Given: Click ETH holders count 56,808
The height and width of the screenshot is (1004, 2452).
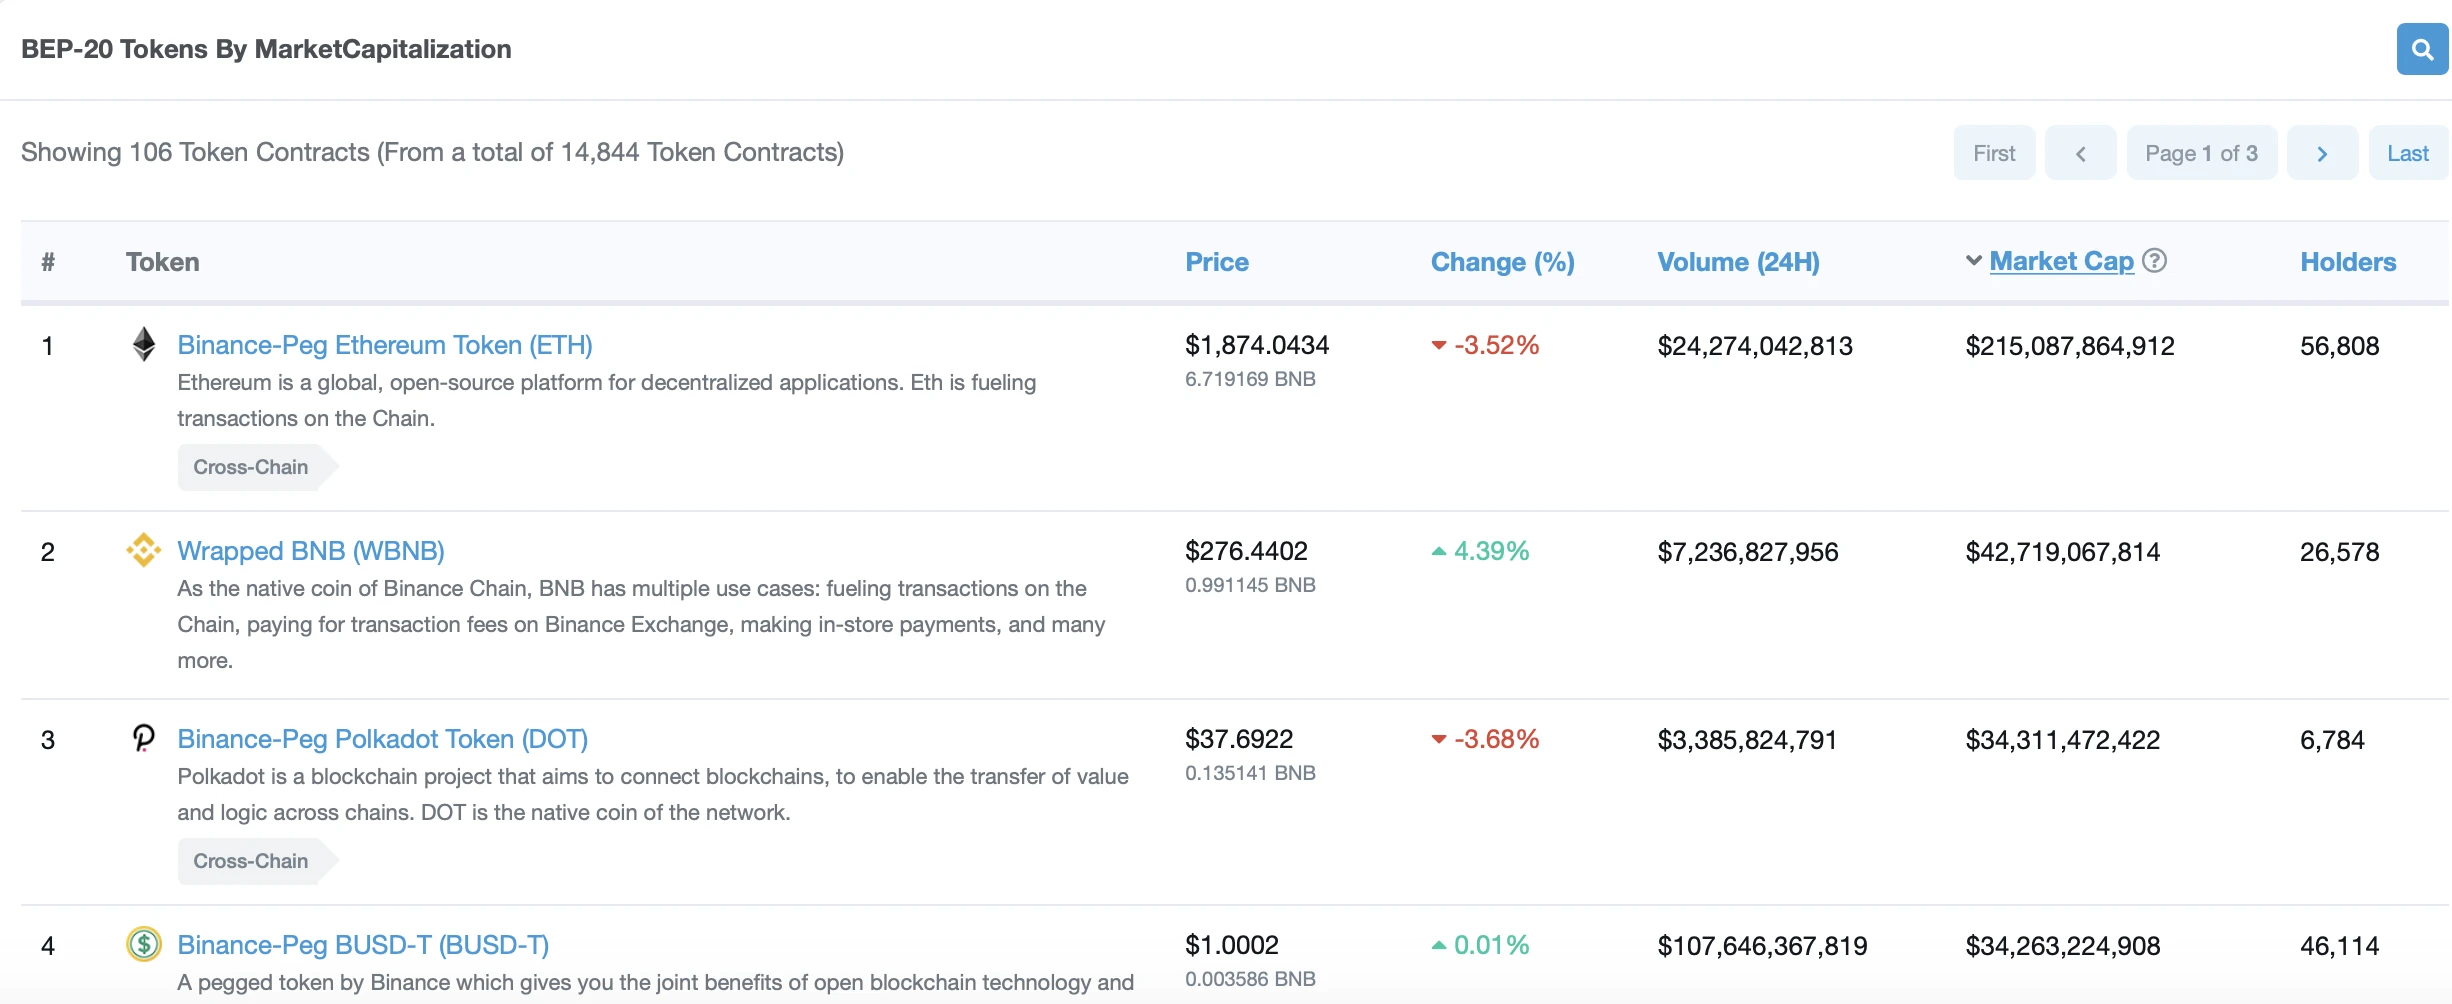Looking at the screenshot, I should [x=2339, y=346].
